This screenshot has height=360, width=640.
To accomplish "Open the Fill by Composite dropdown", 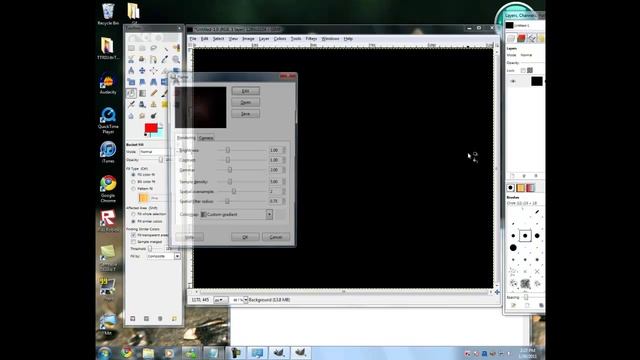I will pyautogui.click(x=163, y=256).
